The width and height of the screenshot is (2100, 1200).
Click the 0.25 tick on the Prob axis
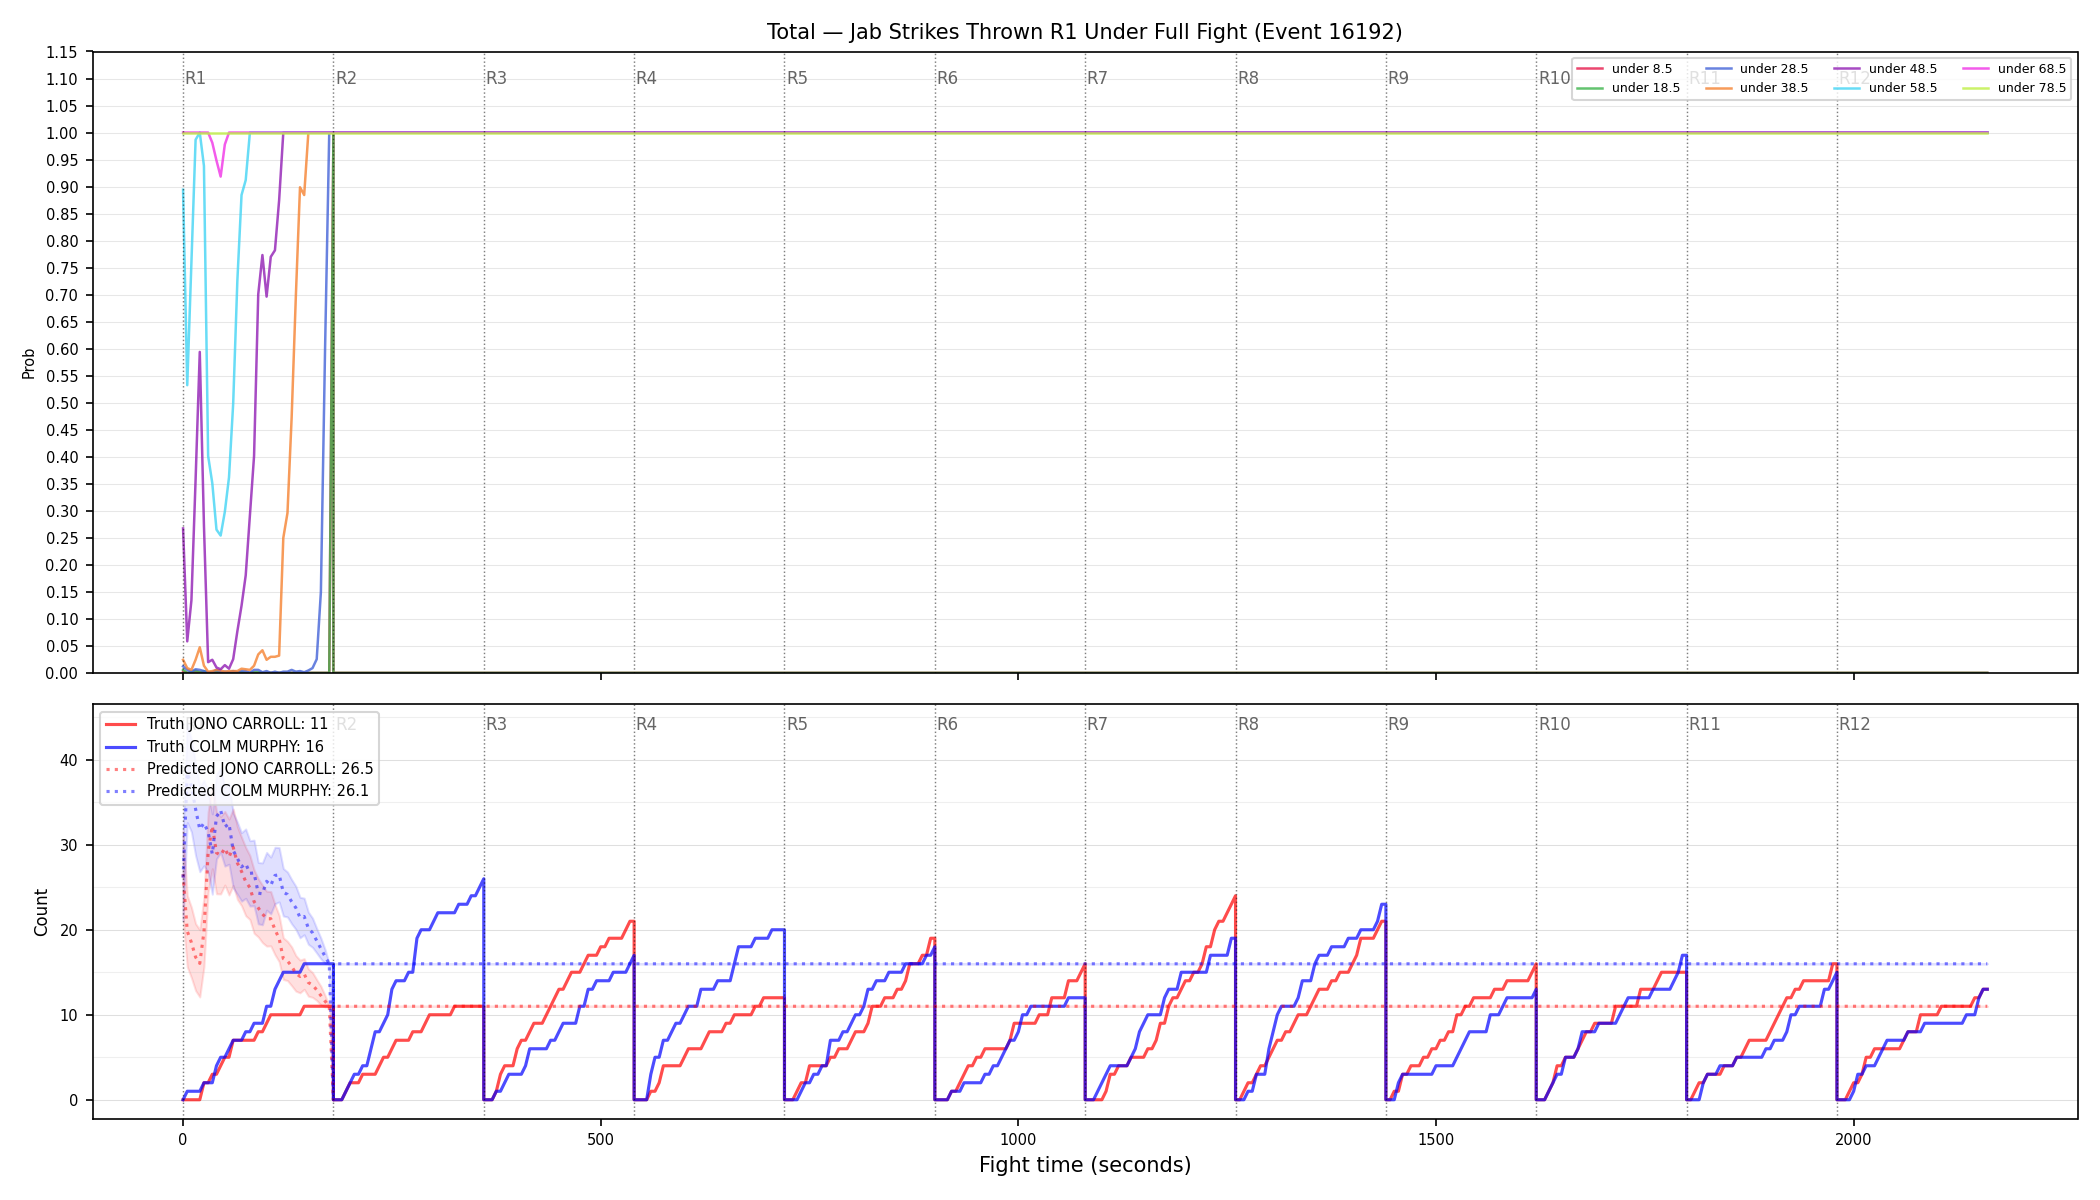point(62,538)
